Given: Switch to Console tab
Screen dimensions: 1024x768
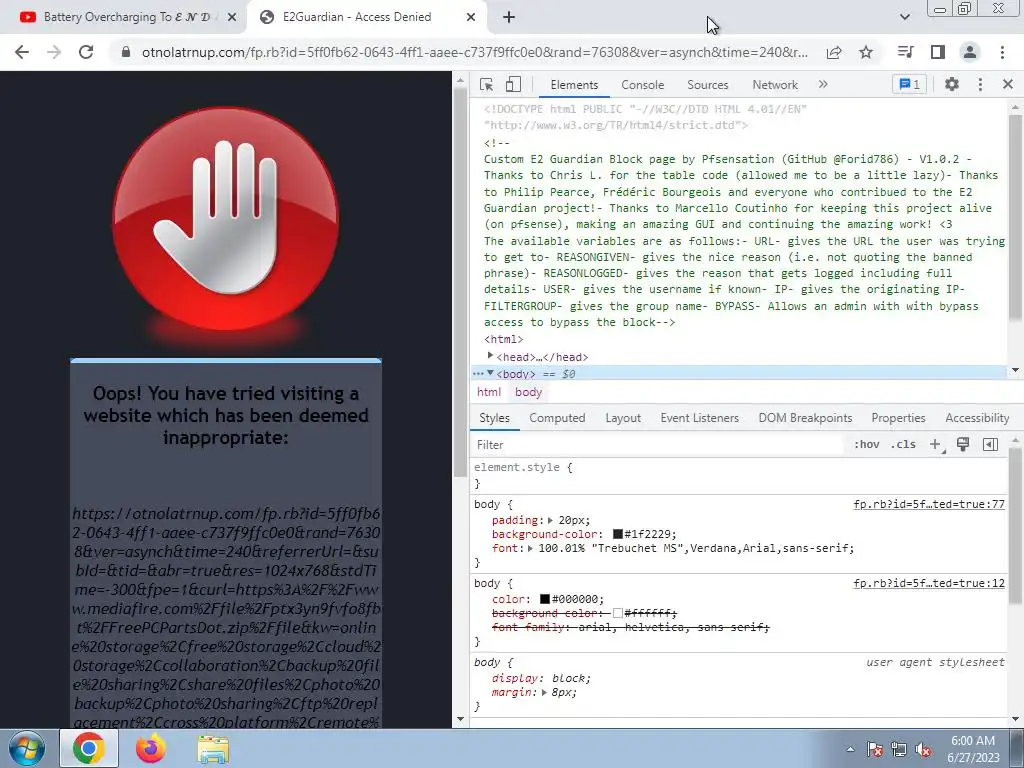Looking at the screenshot, I should click(643, 85).
